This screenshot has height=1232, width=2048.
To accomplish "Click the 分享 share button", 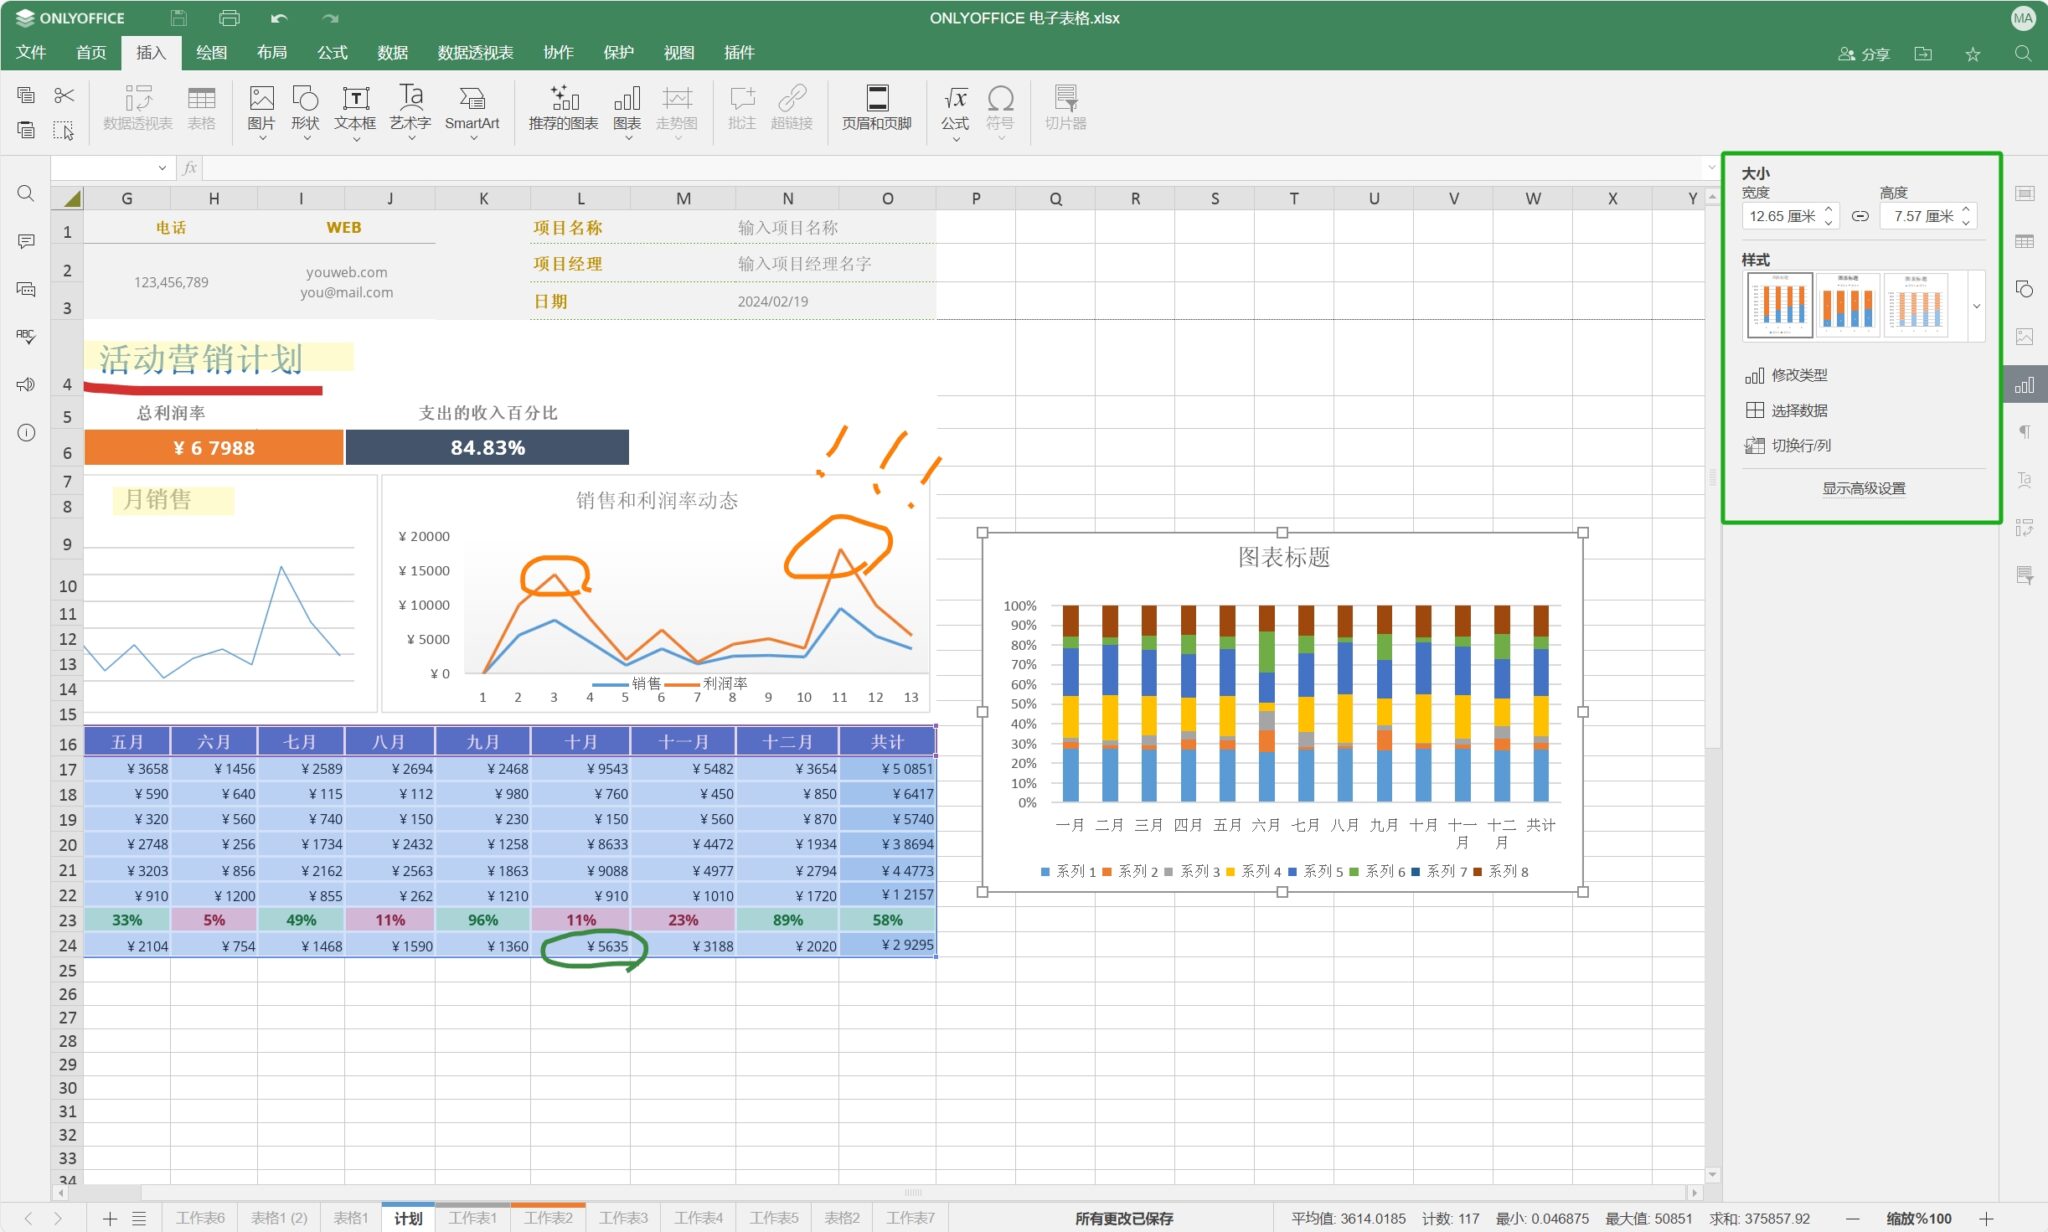I will click(1864, 54).
